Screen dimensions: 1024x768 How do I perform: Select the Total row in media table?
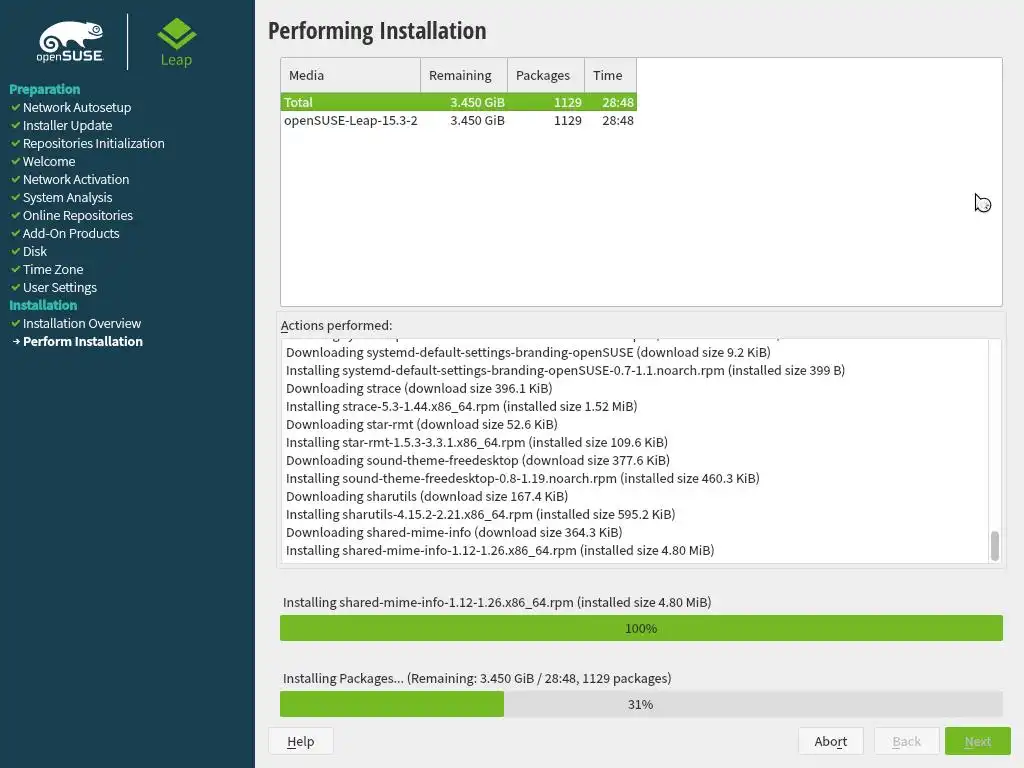pyautogui.click(x=458, y=102)
